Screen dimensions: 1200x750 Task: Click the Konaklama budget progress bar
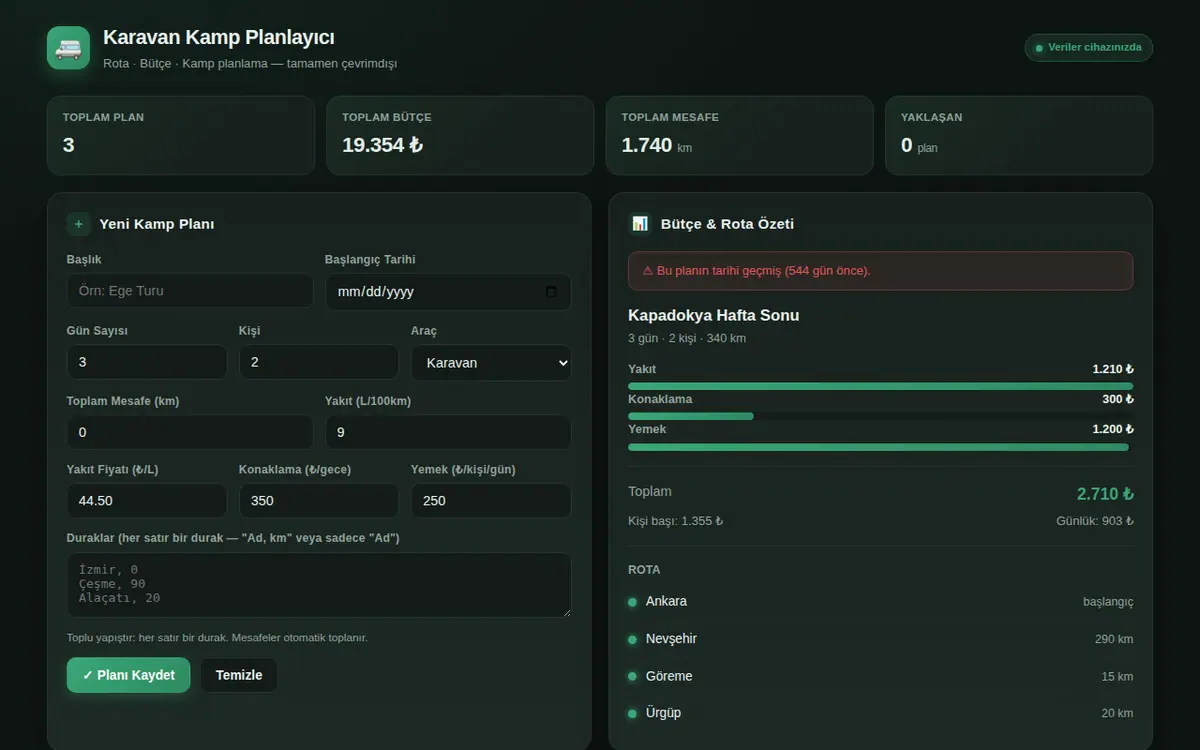tap(881, 416)
